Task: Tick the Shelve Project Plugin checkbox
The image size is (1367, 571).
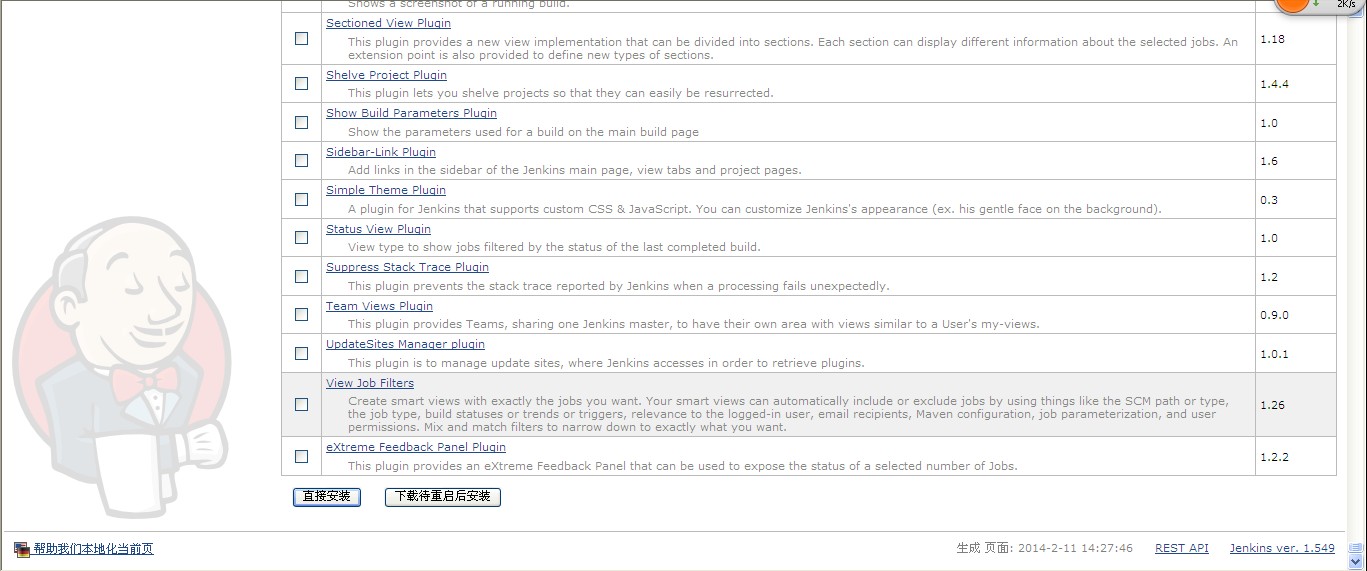Action: point(301,84)
